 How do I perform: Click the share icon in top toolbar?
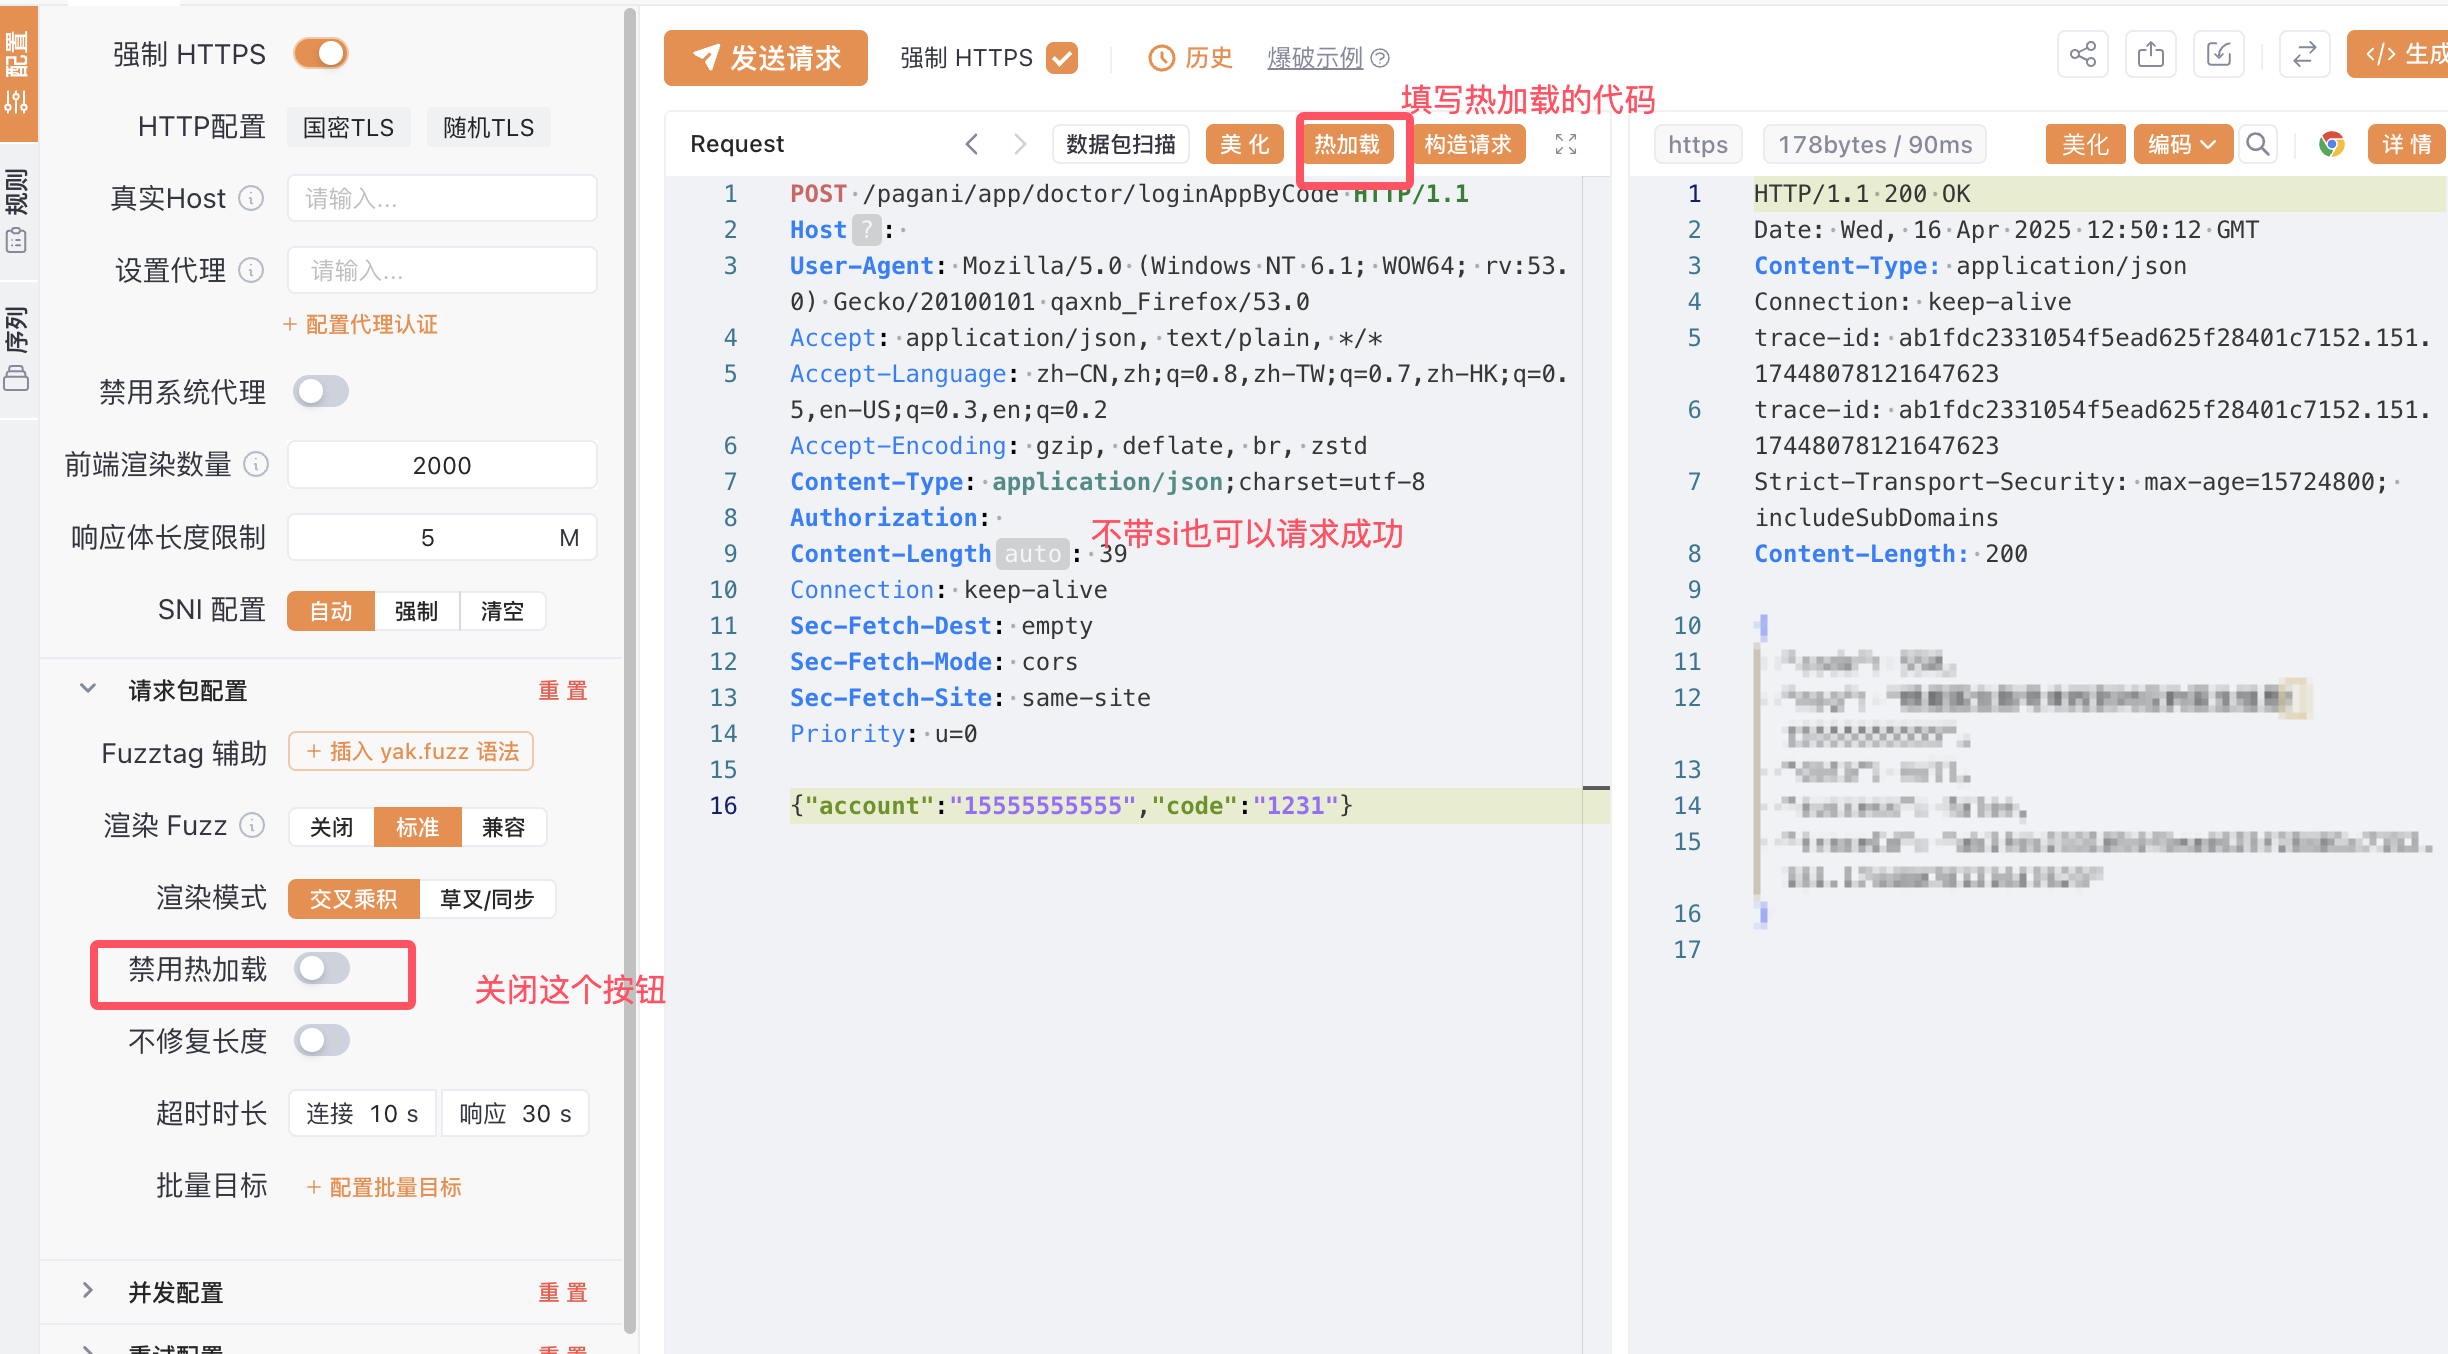[x=2082, y=55]
